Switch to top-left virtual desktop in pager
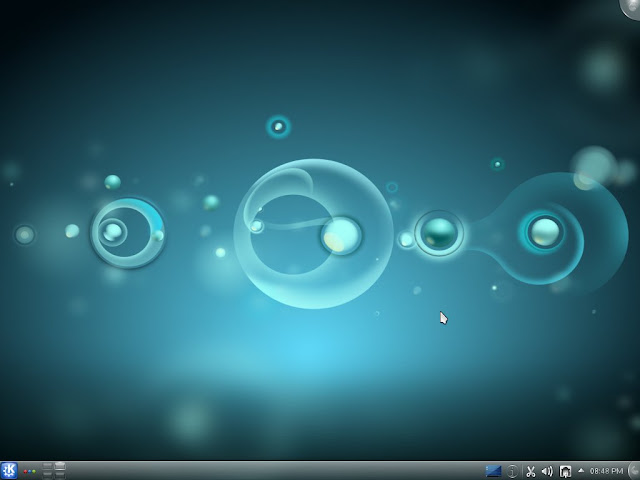The image size is (640, 480). 47,466
